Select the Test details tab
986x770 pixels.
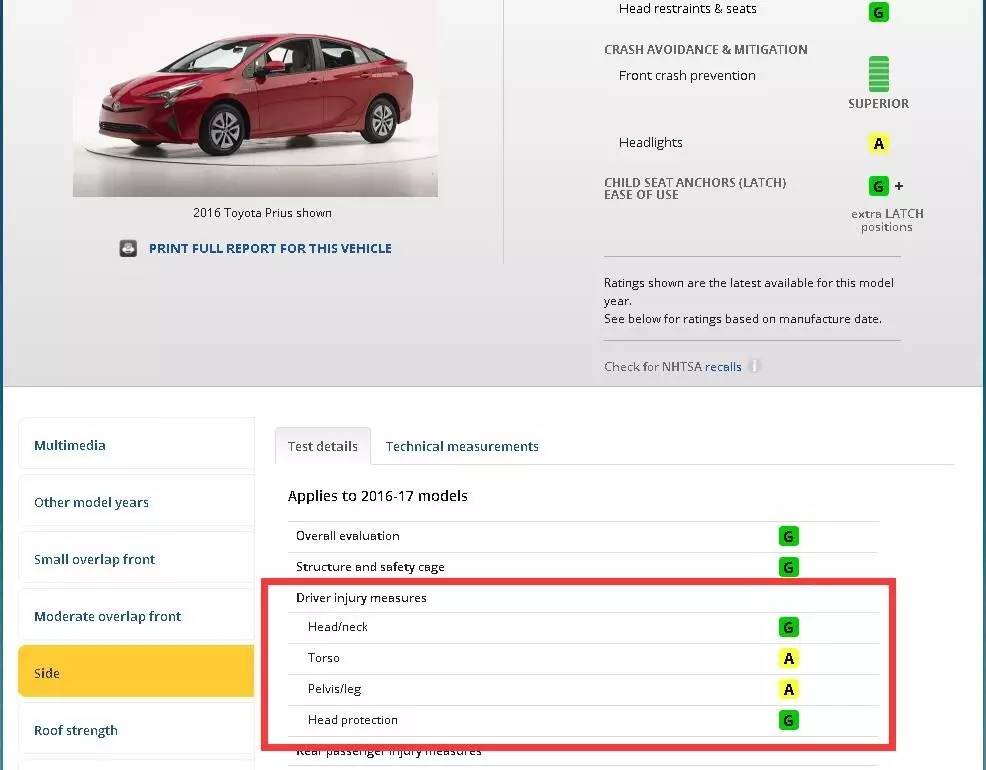pyautogui.click(x=322, y=447)
